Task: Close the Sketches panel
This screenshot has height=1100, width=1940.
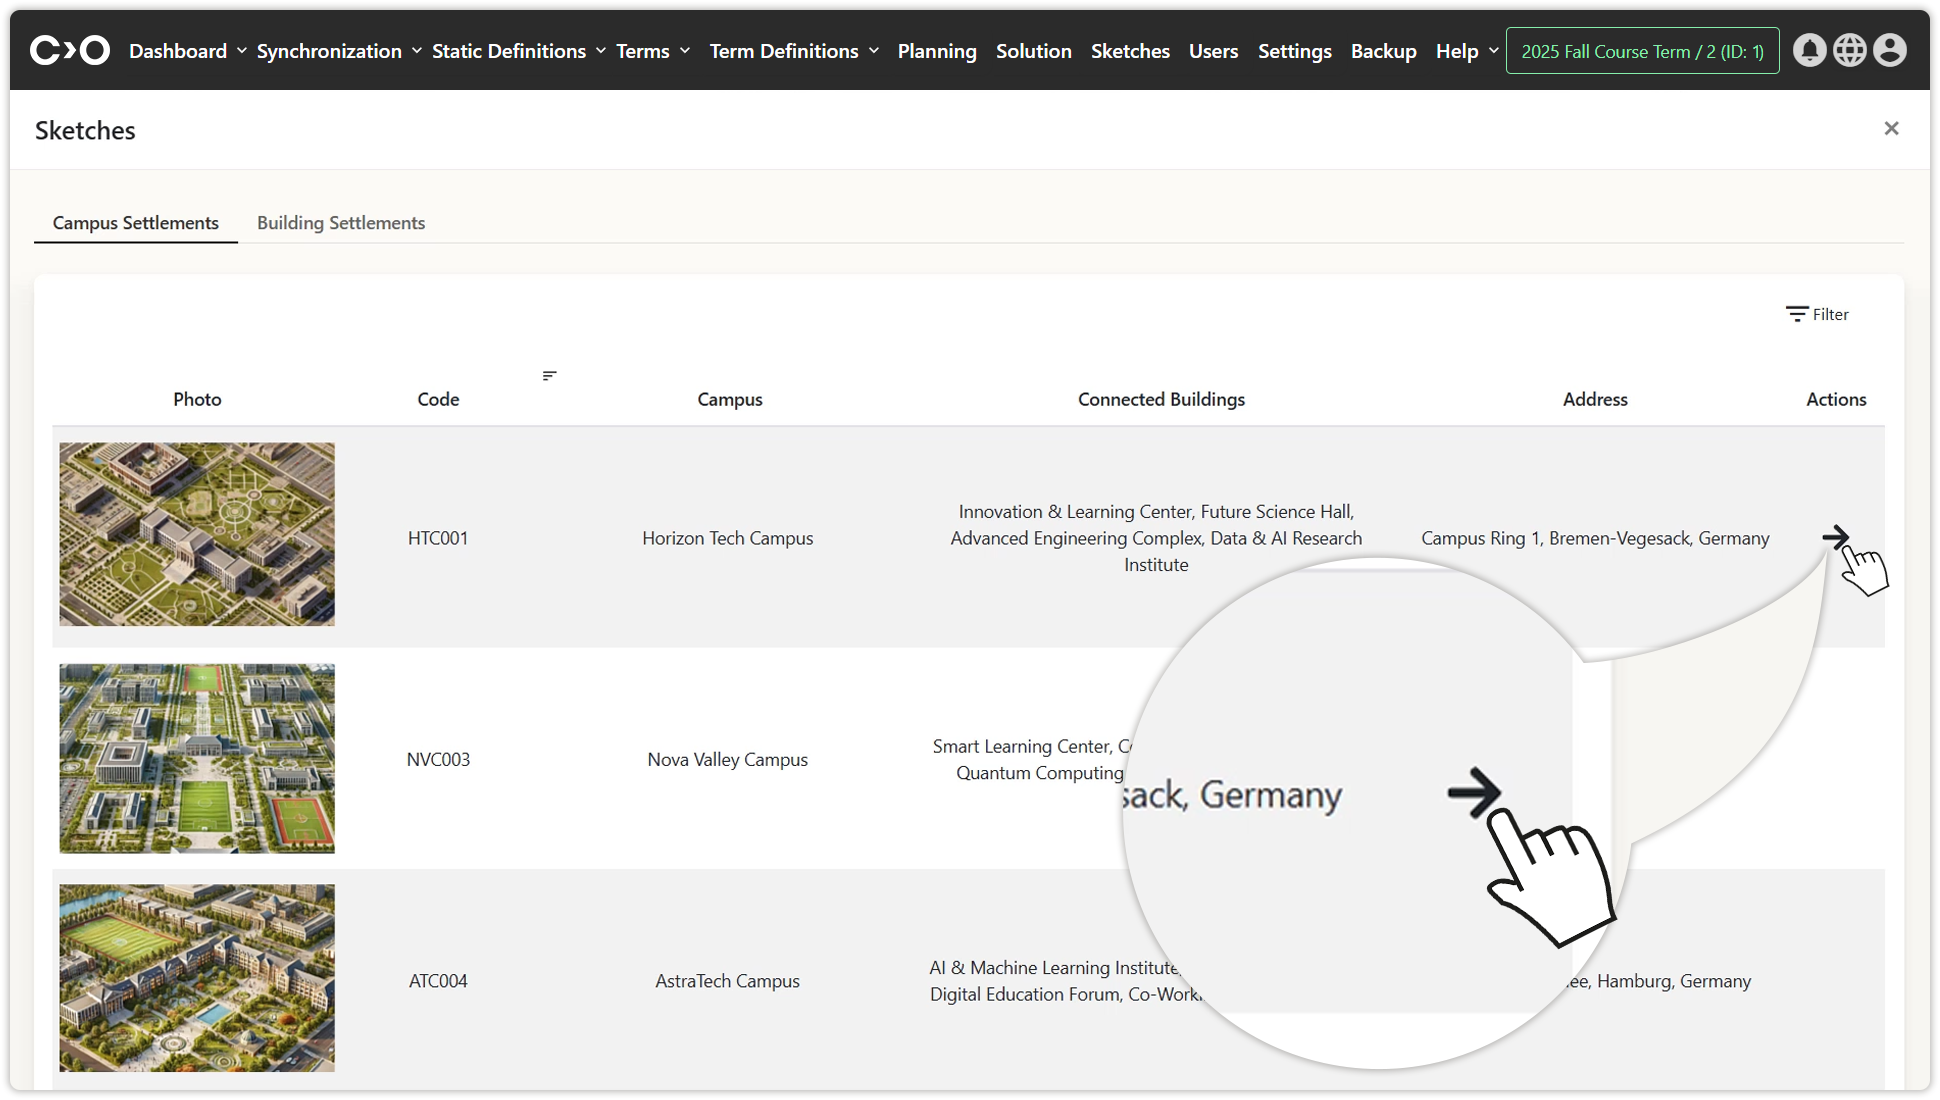Action: [x=1891, y=129]
